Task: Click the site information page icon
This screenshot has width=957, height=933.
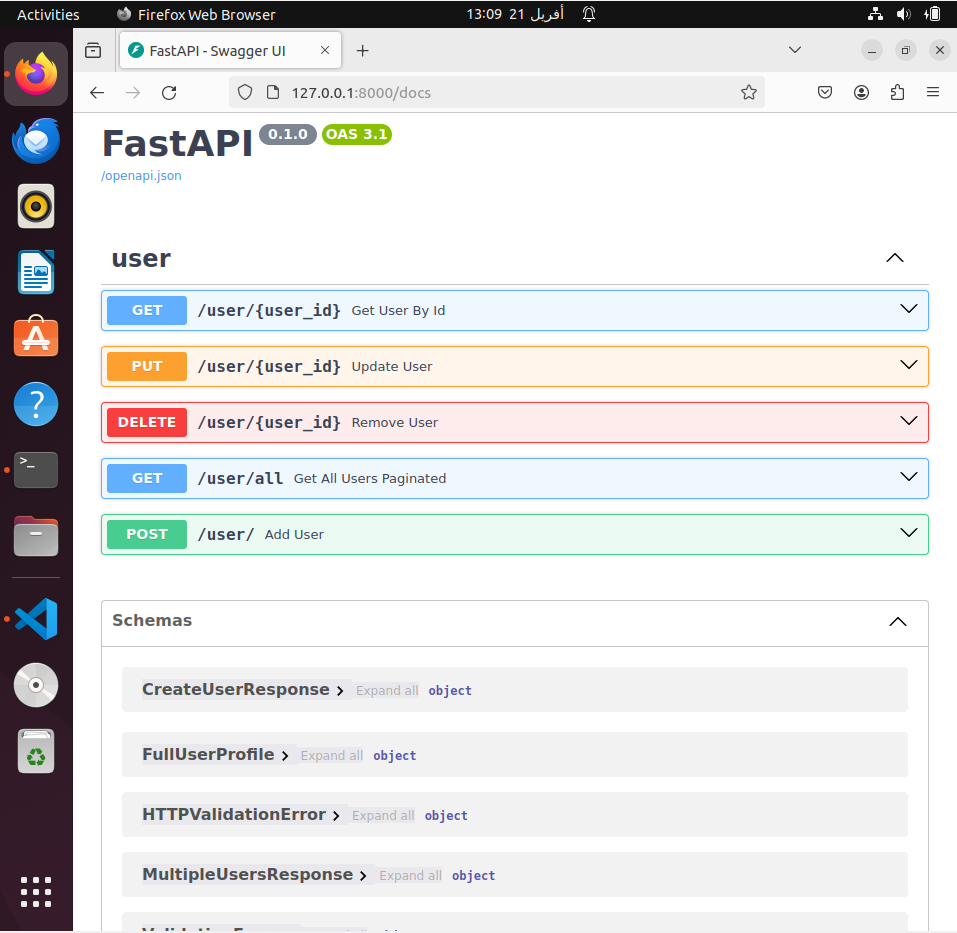Action: pos(273,93)
